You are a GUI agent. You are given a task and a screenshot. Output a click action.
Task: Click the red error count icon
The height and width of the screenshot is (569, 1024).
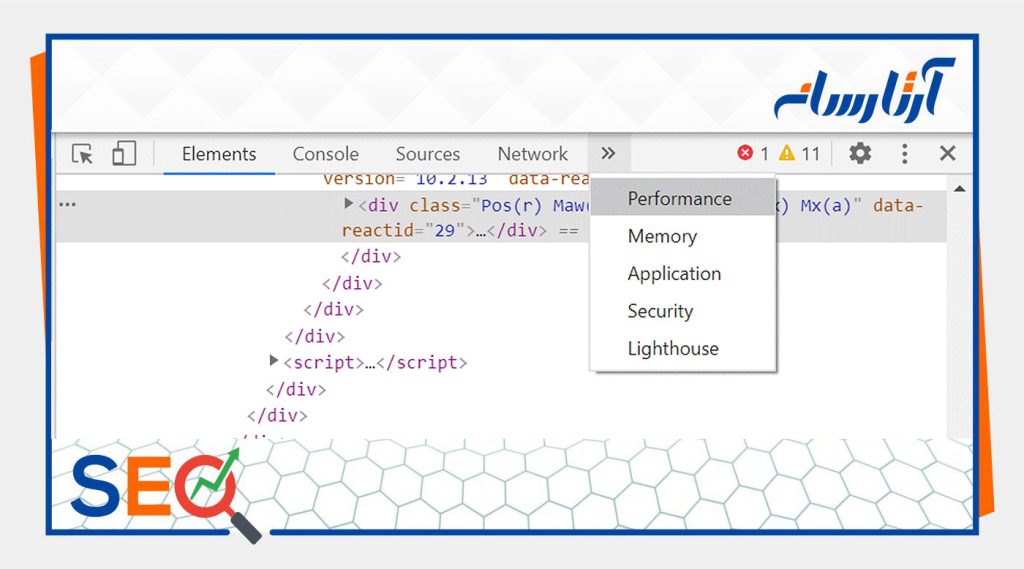pyautogui.click(x=745, y=153)
